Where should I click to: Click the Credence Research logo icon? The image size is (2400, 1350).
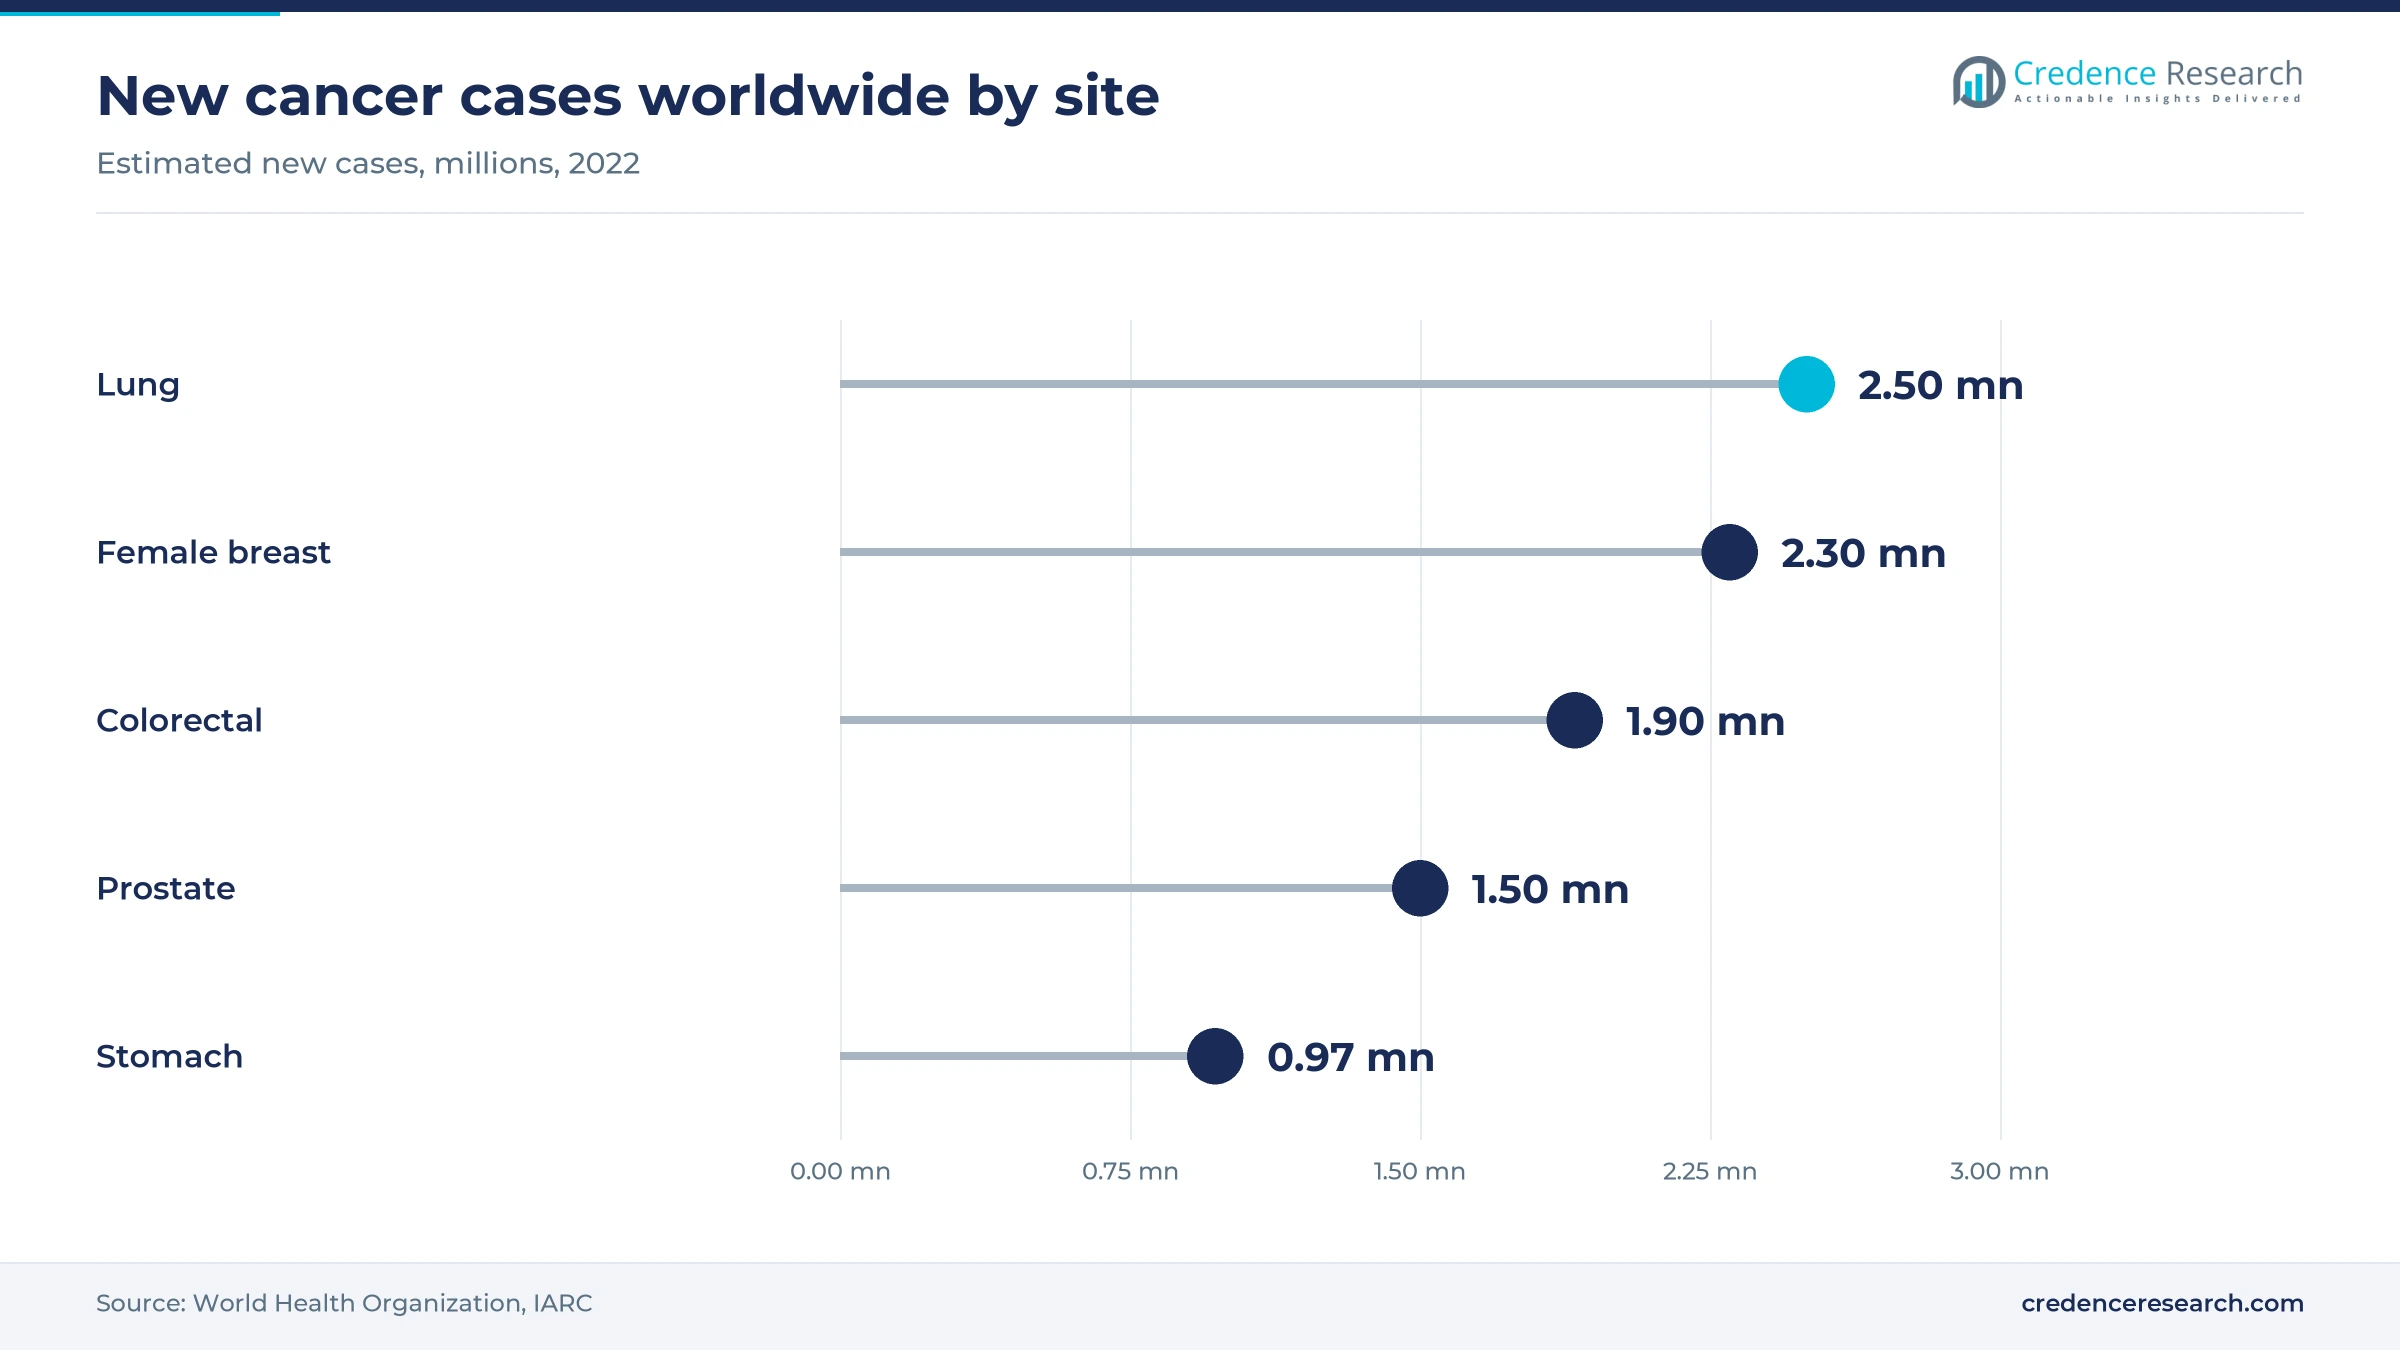point(1978,82)
